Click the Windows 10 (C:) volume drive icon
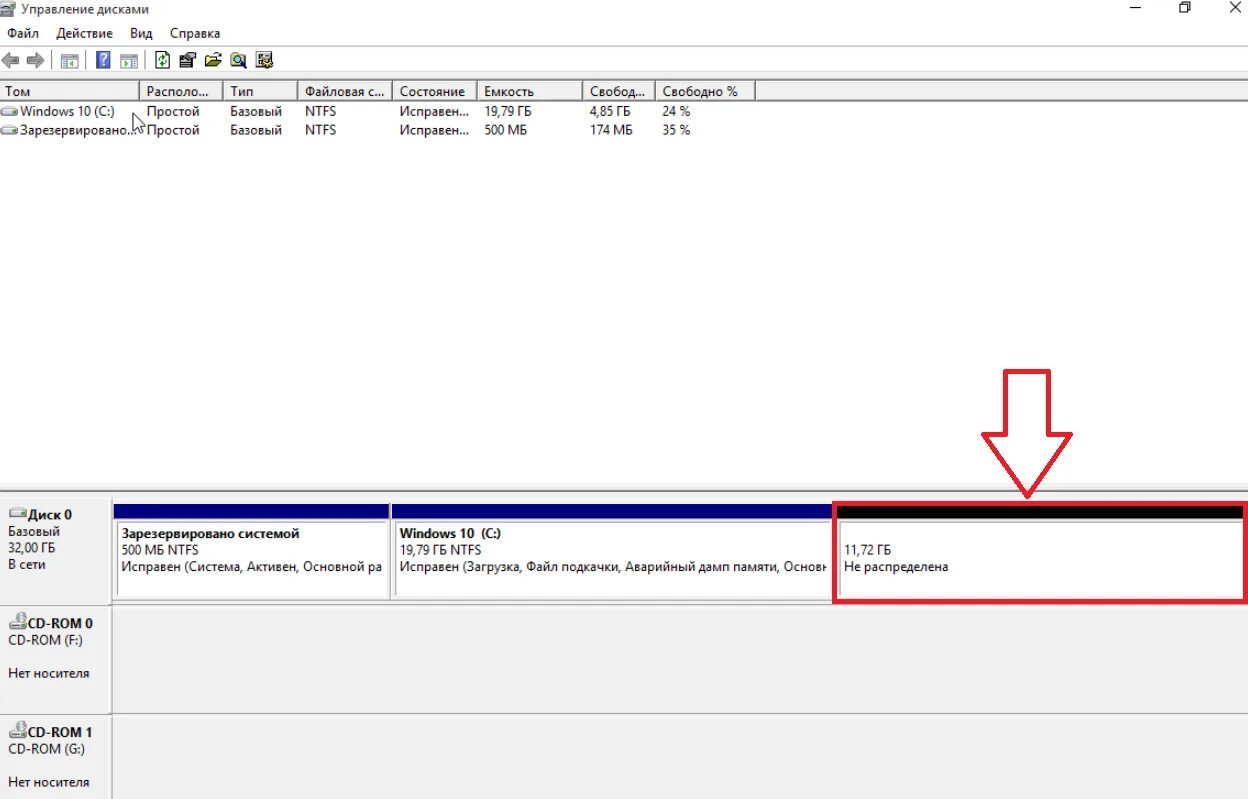 click(x=10, y=112)
